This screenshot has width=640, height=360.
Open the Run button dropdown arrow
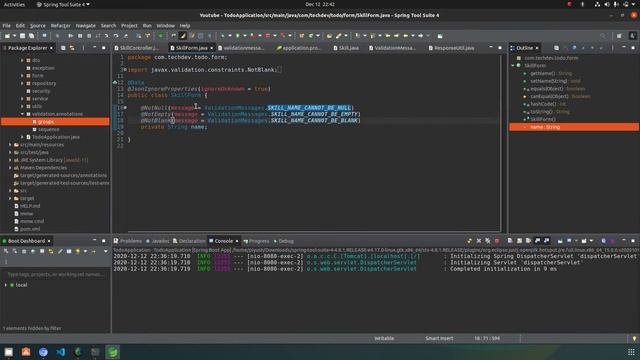tap(244, 36)
